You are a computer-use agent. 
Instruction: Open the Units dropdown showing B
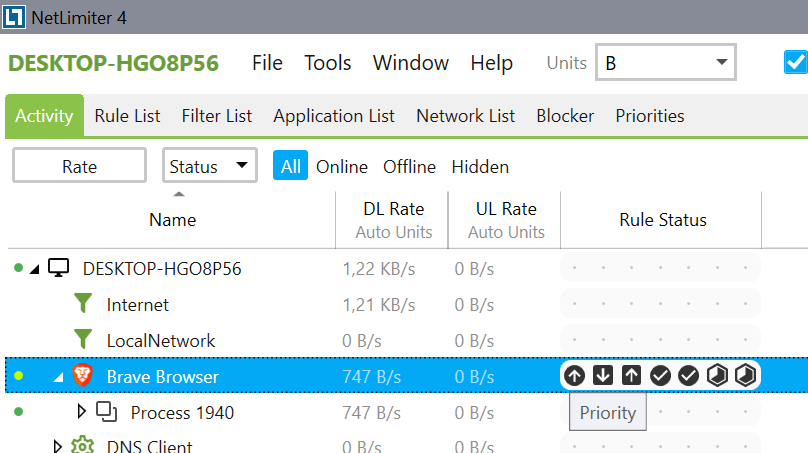click(x=665, y=62)
